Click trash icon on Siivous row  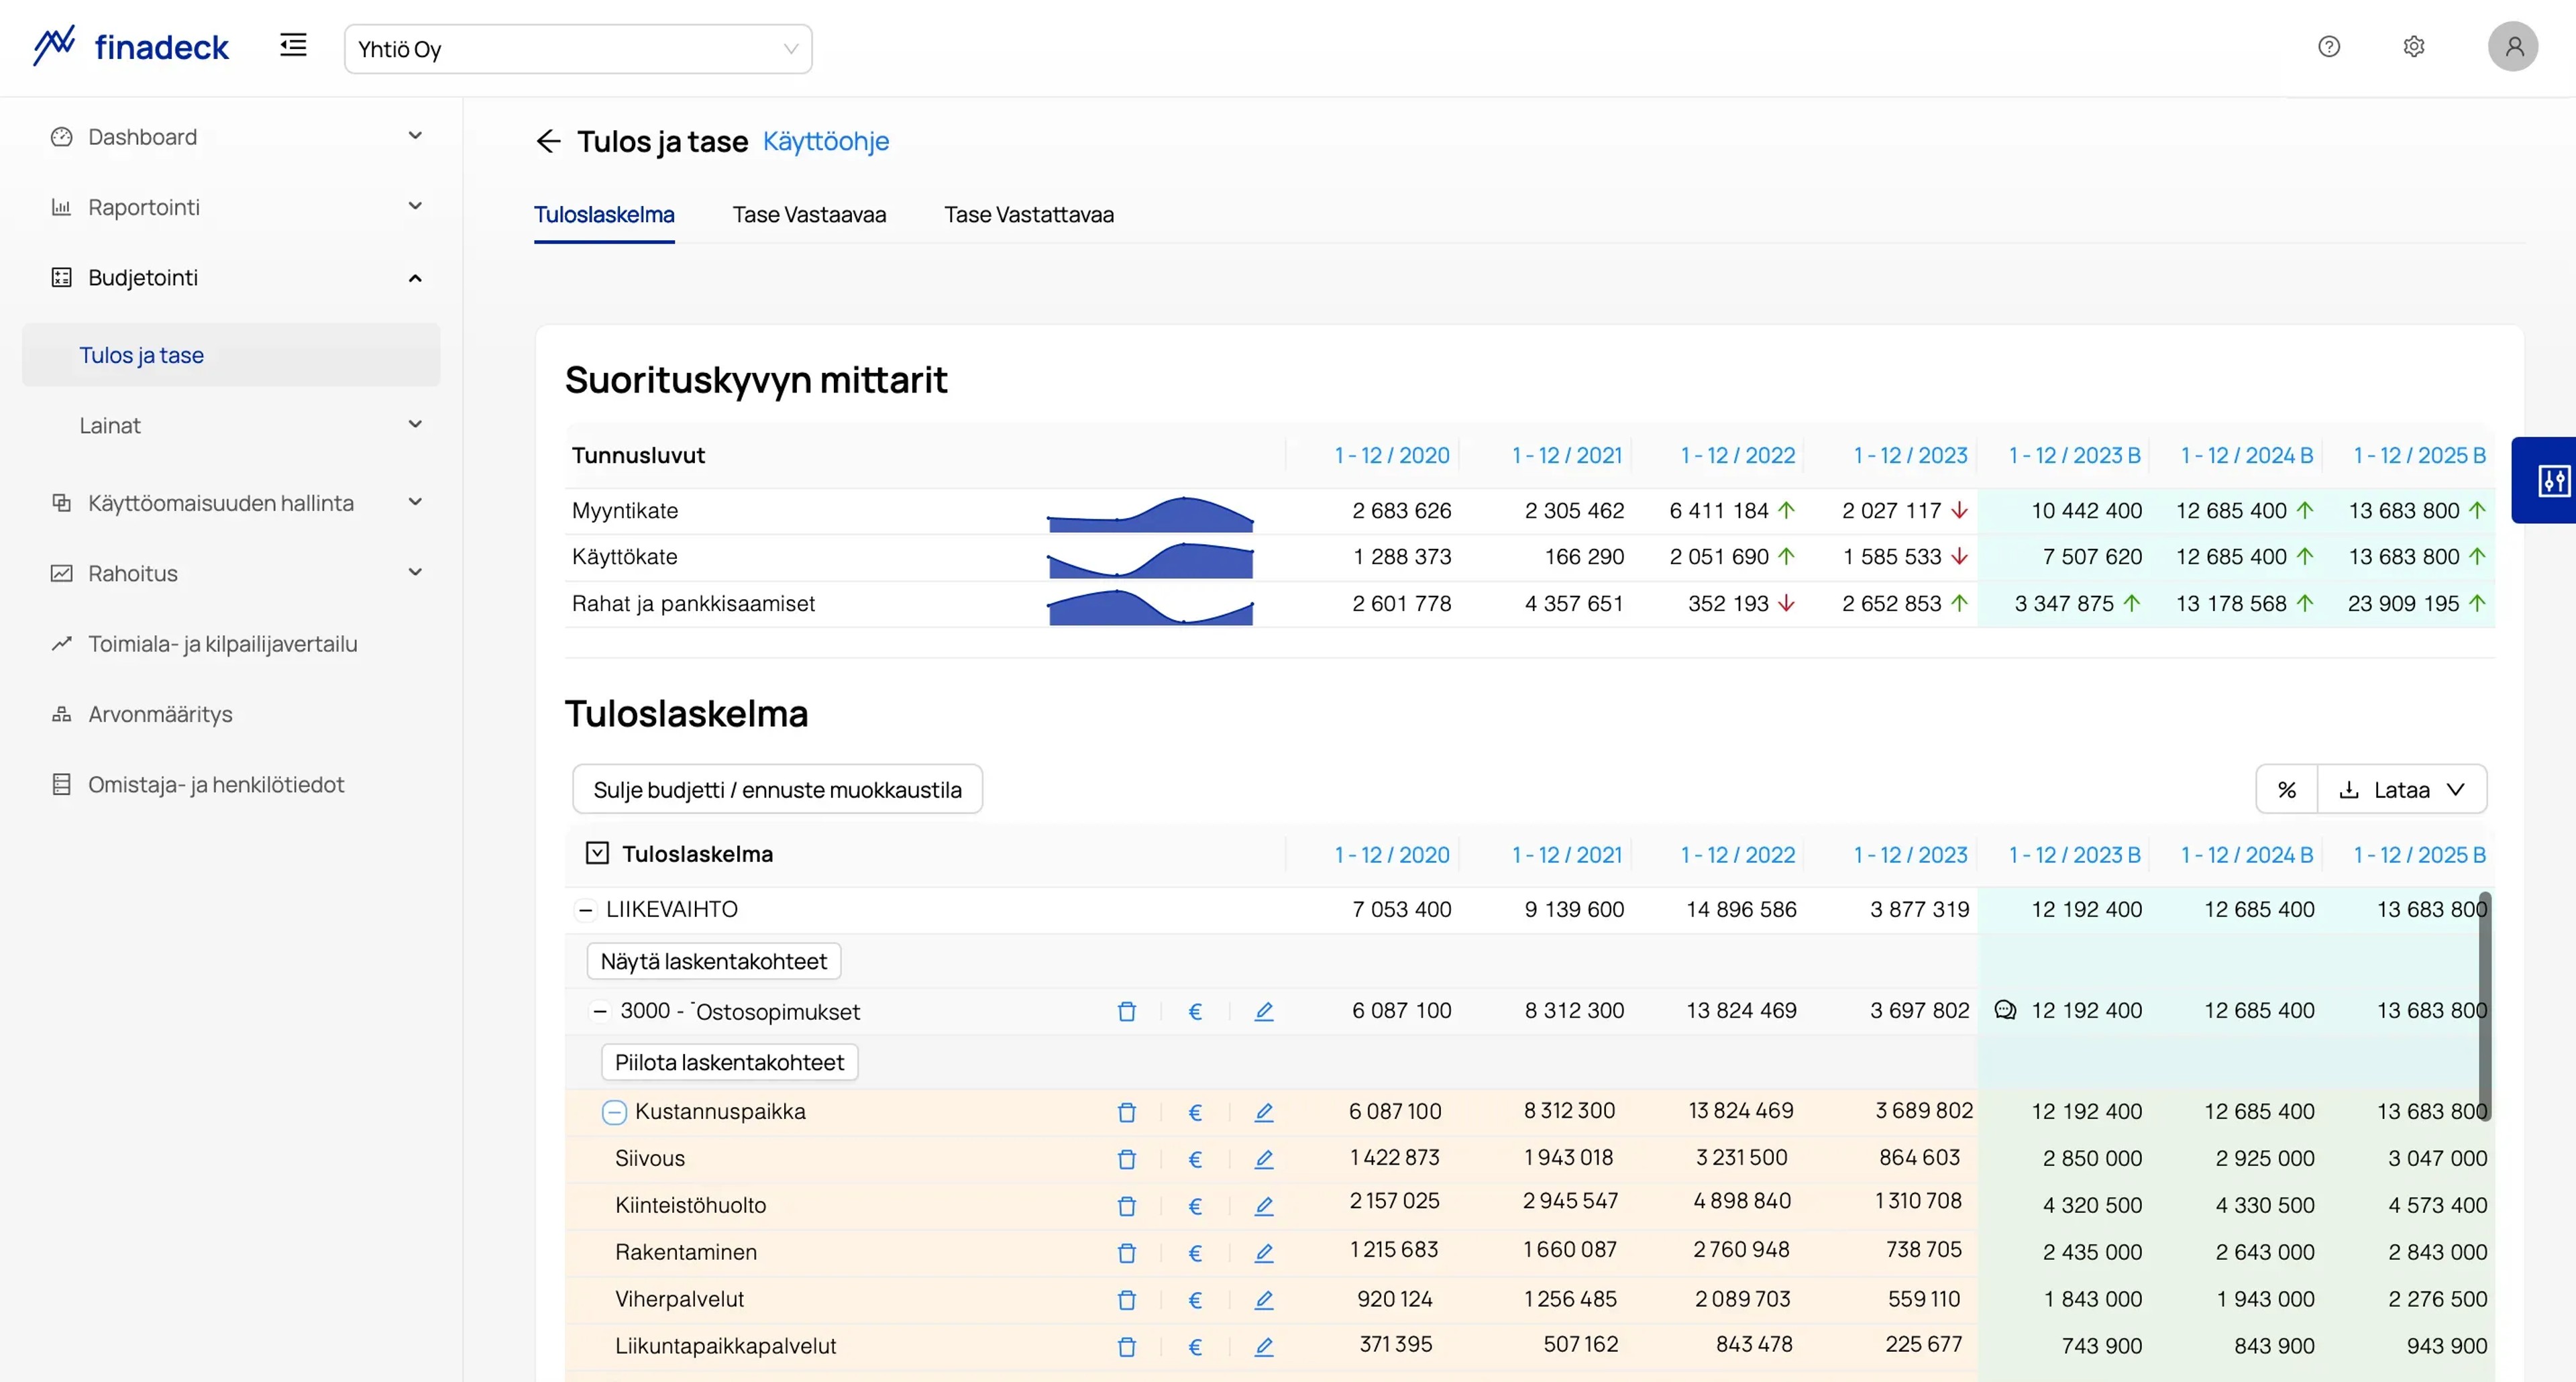pyautogui.click(x=1127, y=1159)
